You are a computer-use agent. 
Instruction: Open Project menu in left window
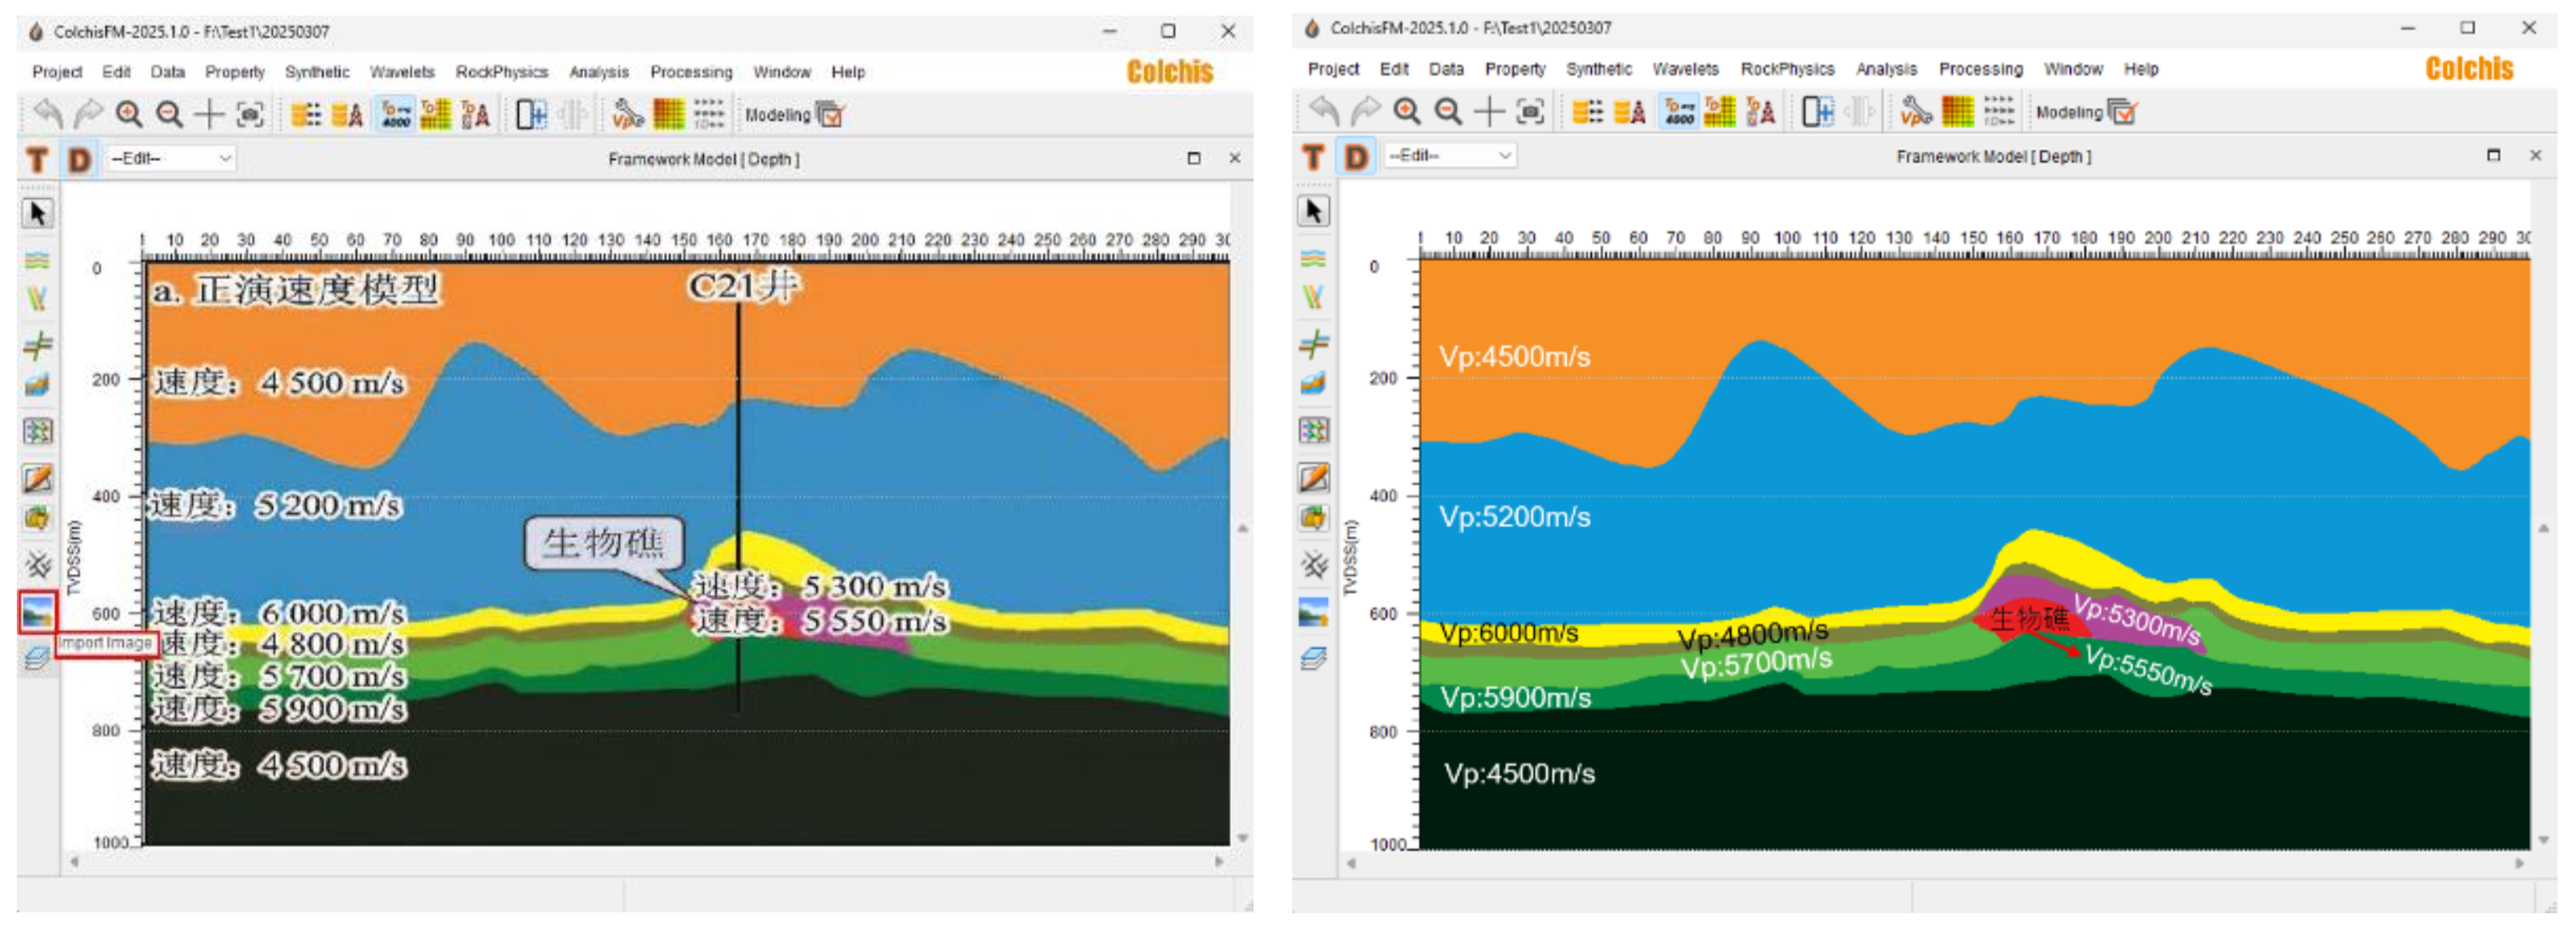(x=57, y=72)
